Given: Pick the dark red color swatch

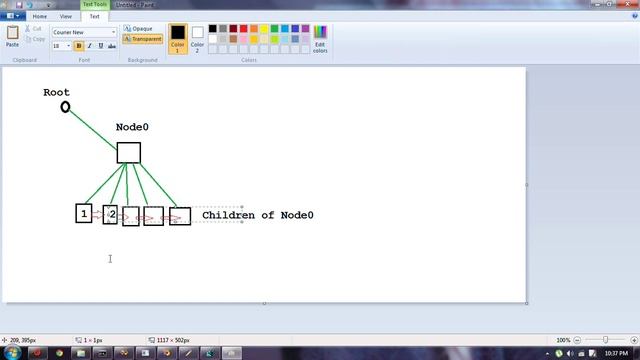Looking at the screenshot, I should click(x=233, y=28).
